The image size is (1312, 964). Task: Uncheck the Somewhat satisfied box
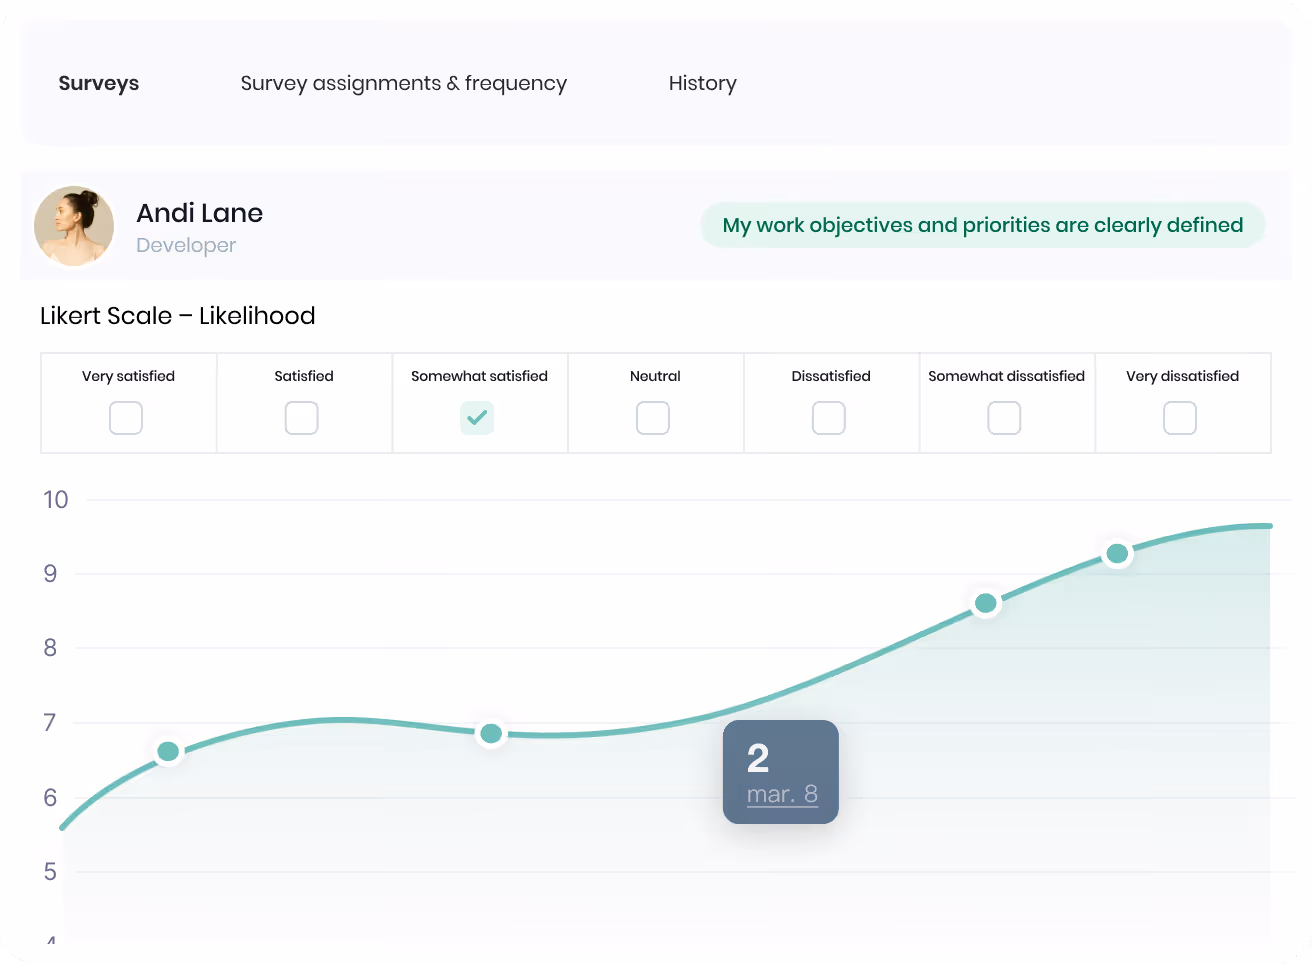click(x=477, y=418)
